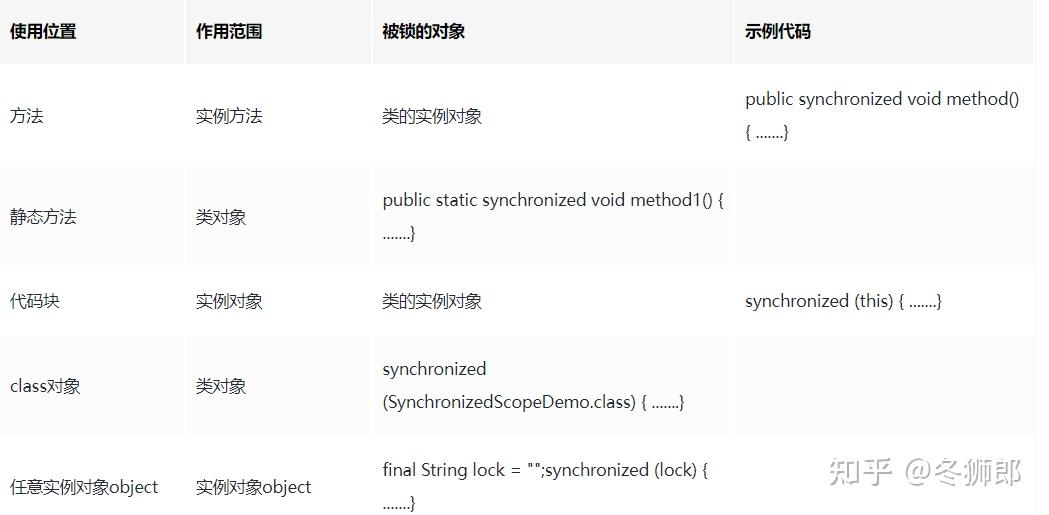Click 类对象 in the 静态方法 row
This screenshot has width=1049, height=515.
coord(221,217)
